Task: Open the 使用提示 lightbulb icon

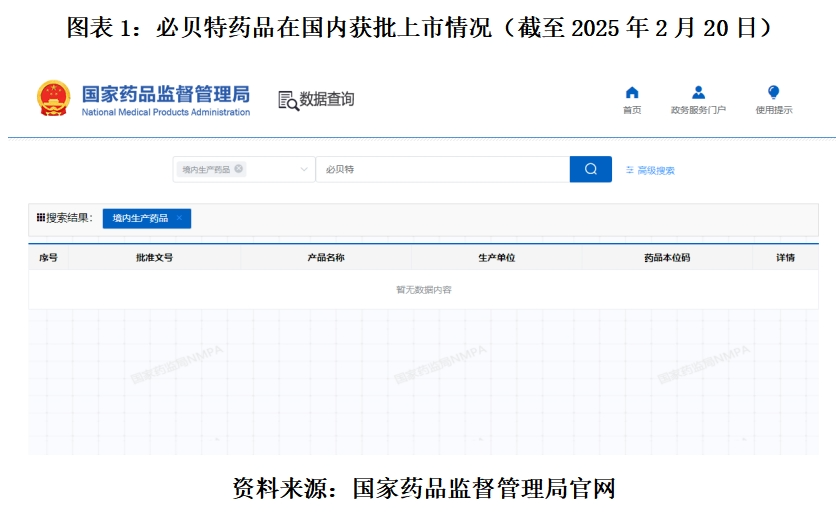Action: pyautogui.click(x=774, y=92)
